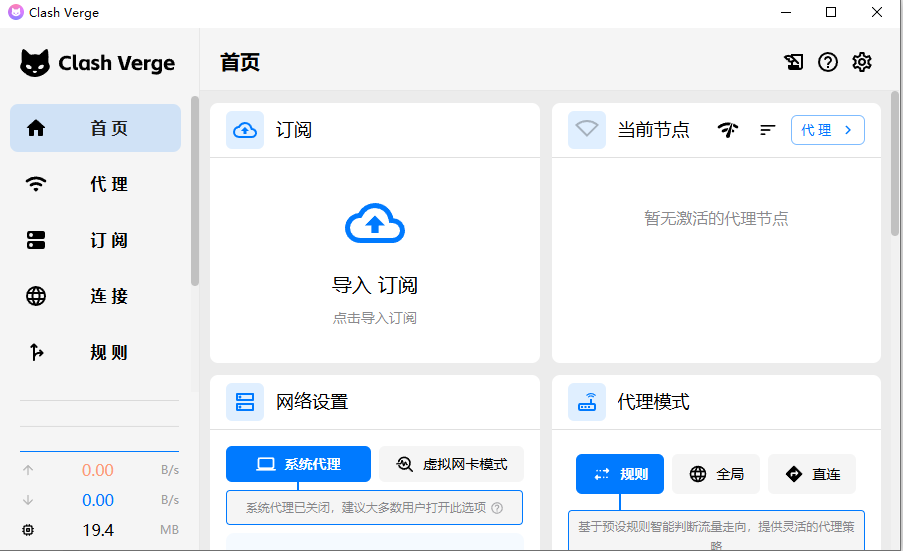Click the 网络设置 card title
The height and width of the screenshot is (551, 903).
pos(312,402)
